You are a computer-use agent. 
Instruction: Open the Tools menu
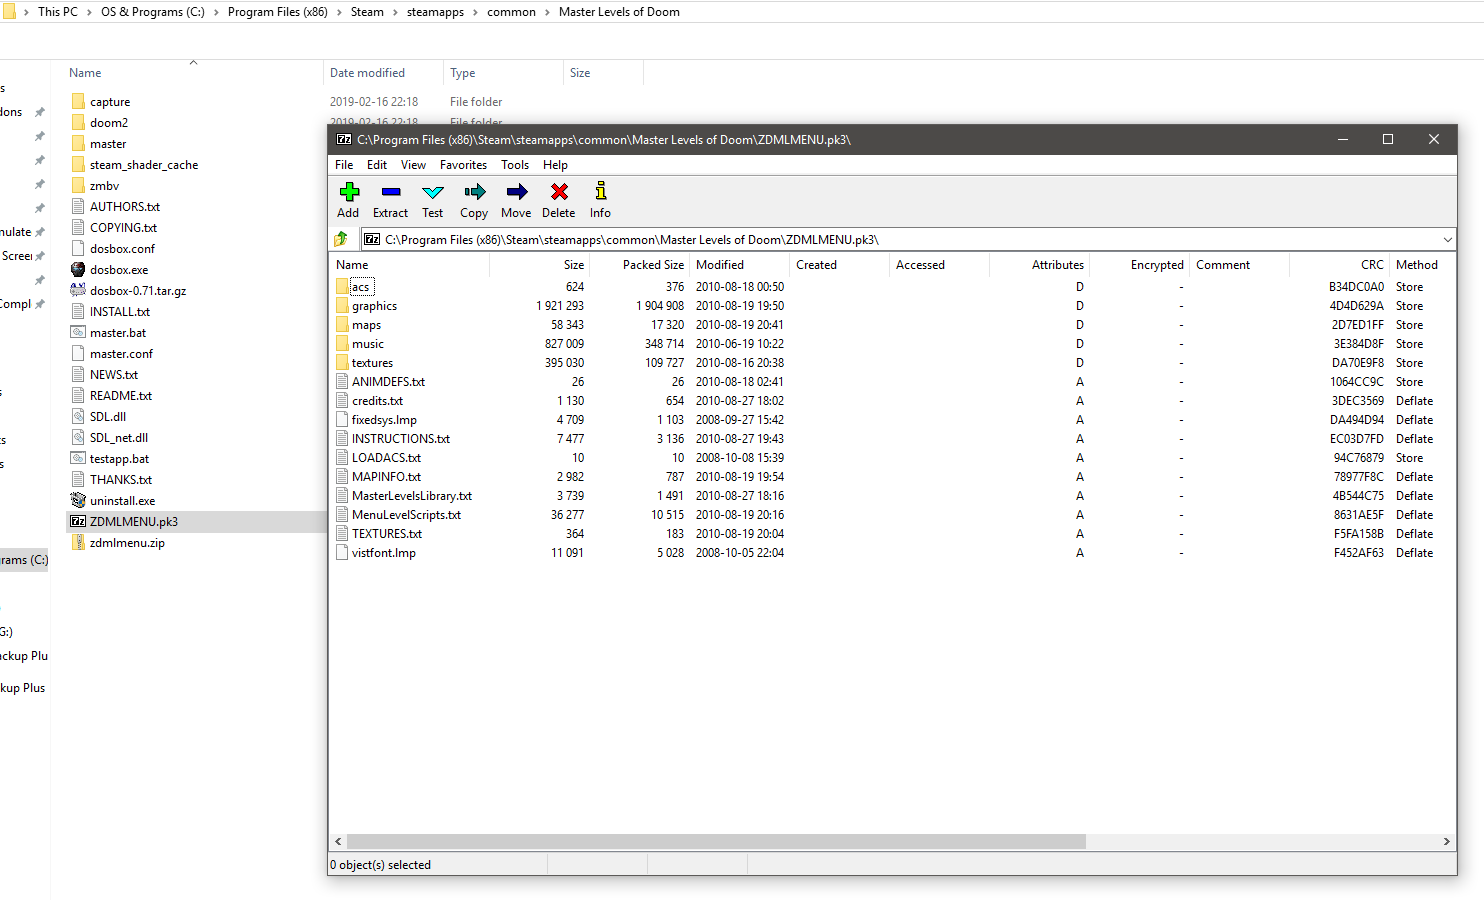click(x=515, y=165)
